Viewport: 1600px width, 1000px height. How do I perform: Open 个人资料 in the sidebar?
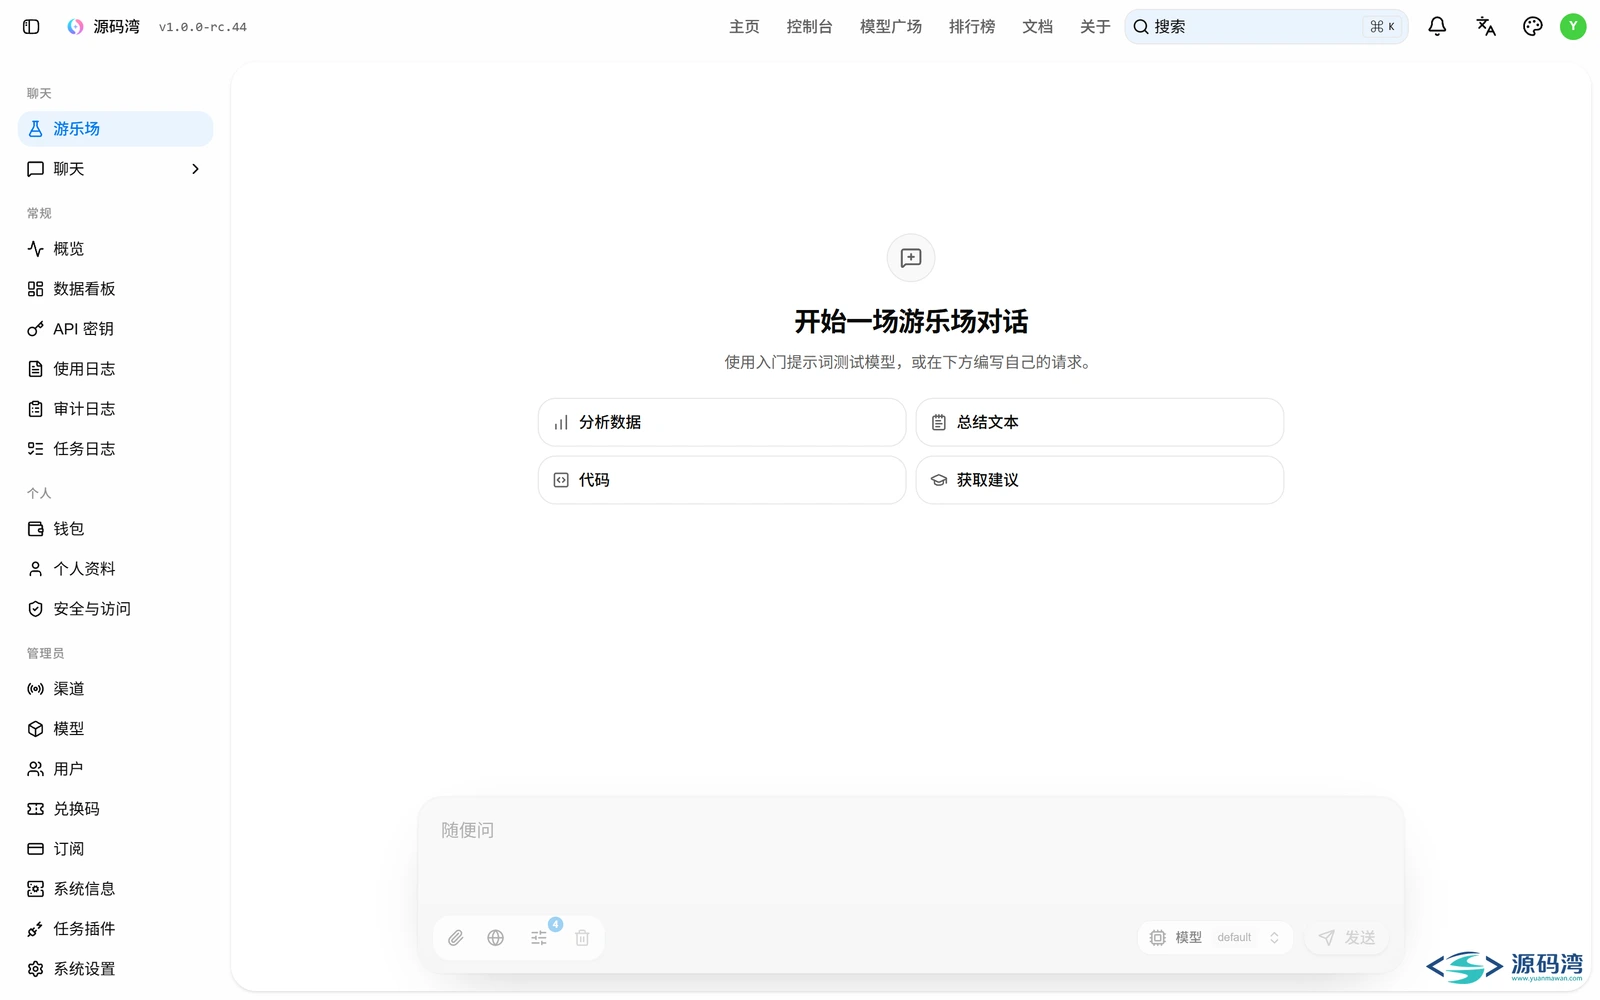[x=116, y=569]
